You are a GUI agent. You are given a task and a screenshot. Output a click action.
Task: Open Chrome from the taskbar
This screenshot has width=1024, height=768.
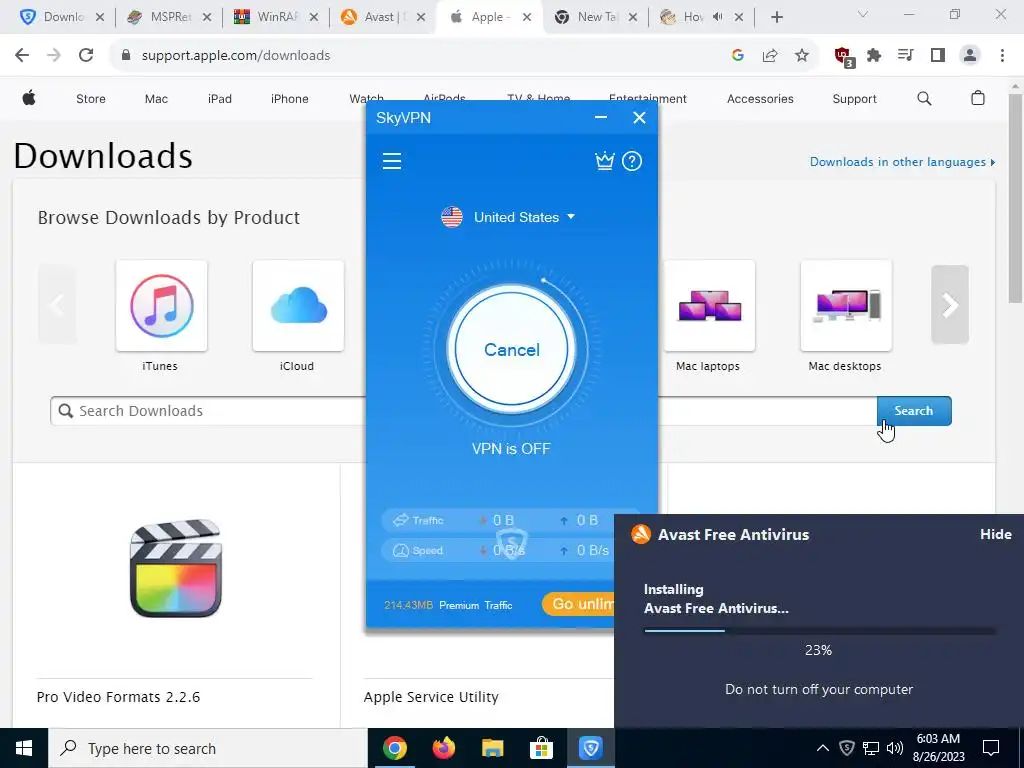394,748
